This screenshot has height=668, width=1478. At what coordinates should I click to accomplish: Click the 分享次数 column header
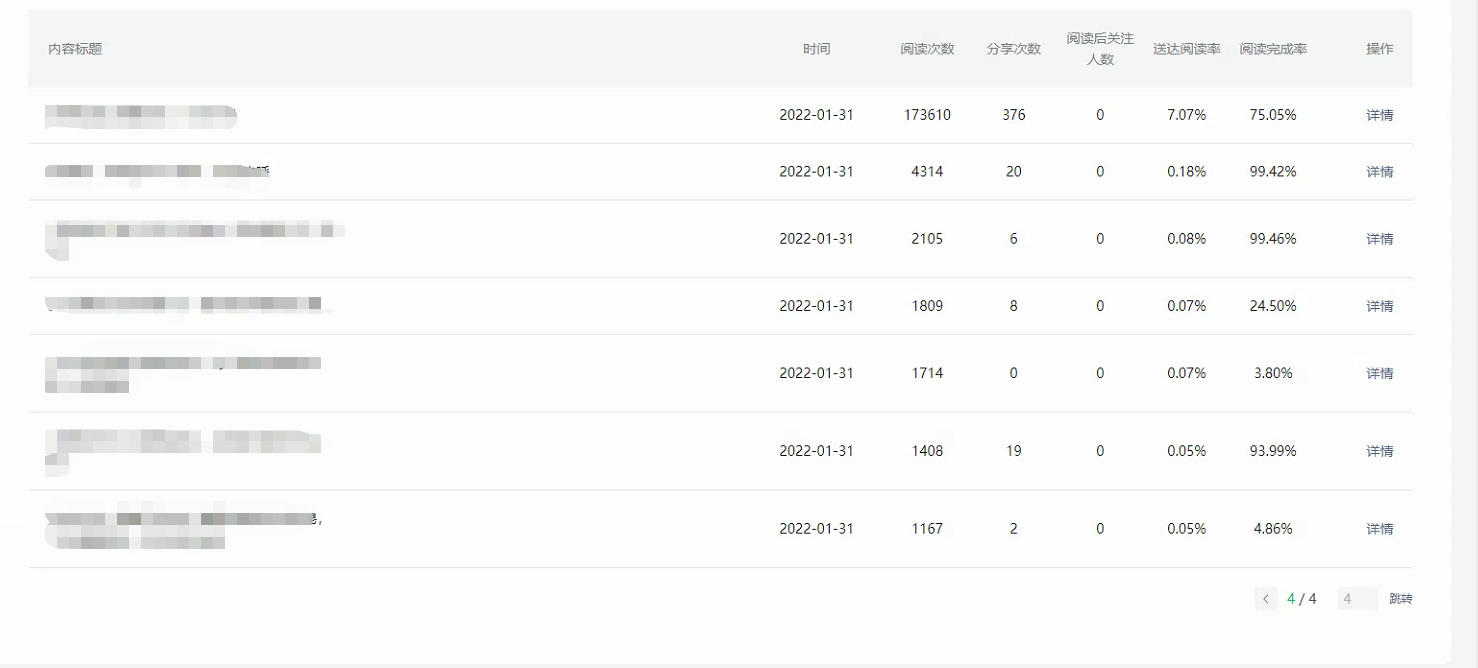[x=1014, y=49]
